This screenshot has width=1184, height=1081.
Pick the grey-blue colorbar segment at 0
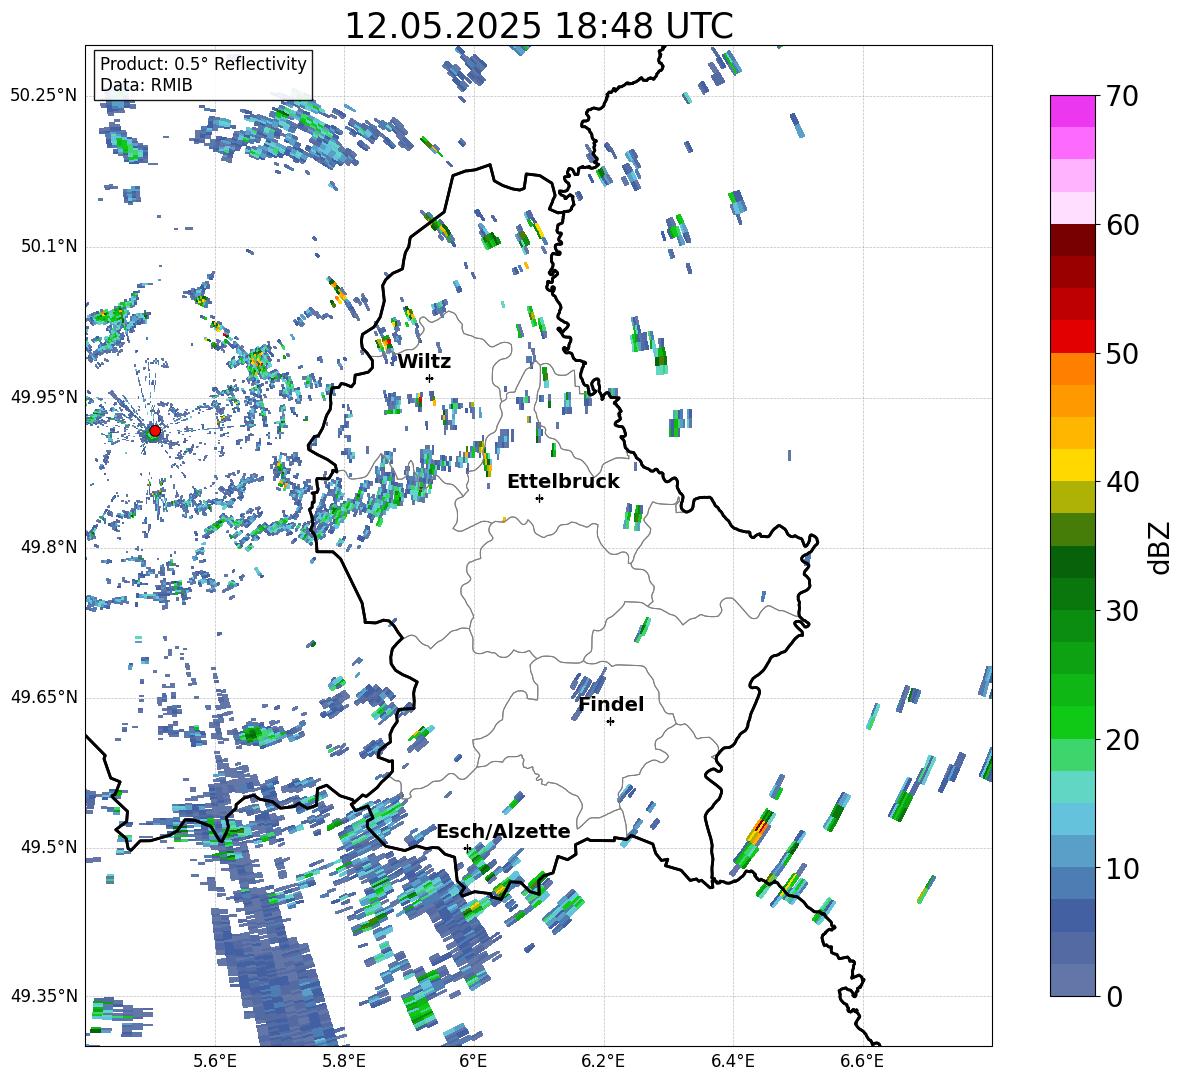[x=1072, y=980]
